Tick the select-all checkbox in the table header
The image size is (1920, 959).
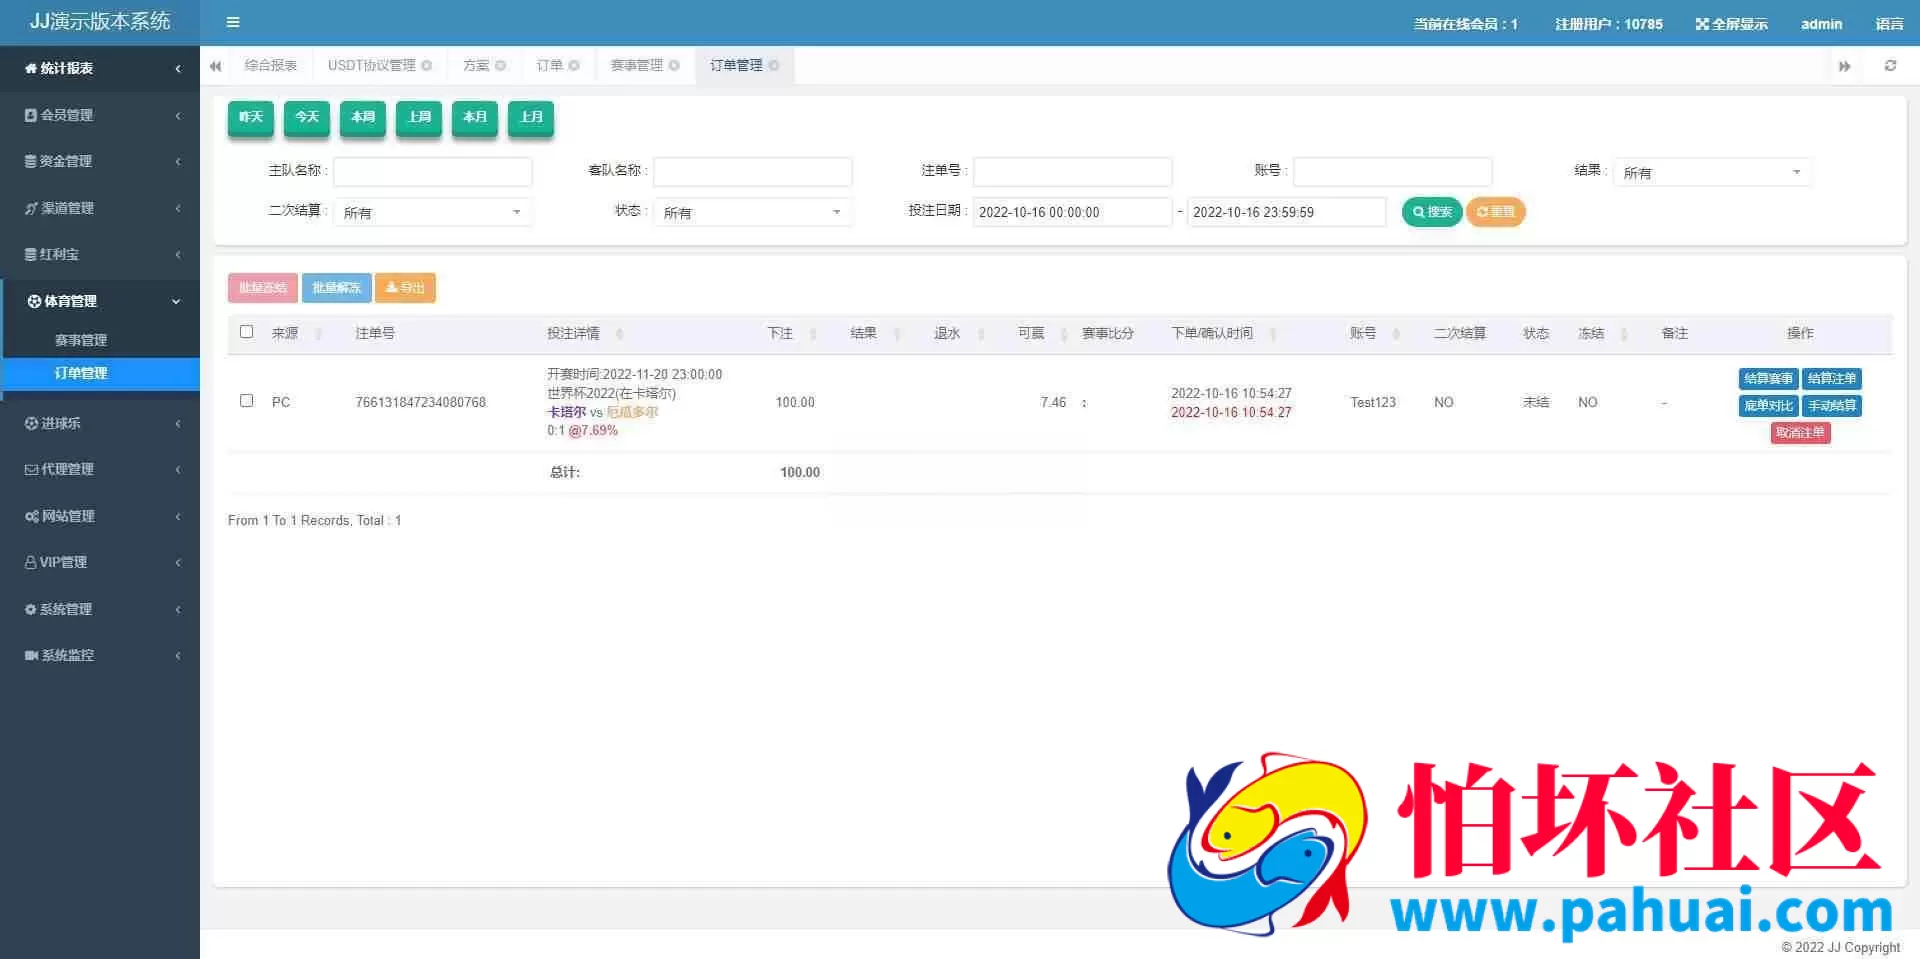point(247,332)
